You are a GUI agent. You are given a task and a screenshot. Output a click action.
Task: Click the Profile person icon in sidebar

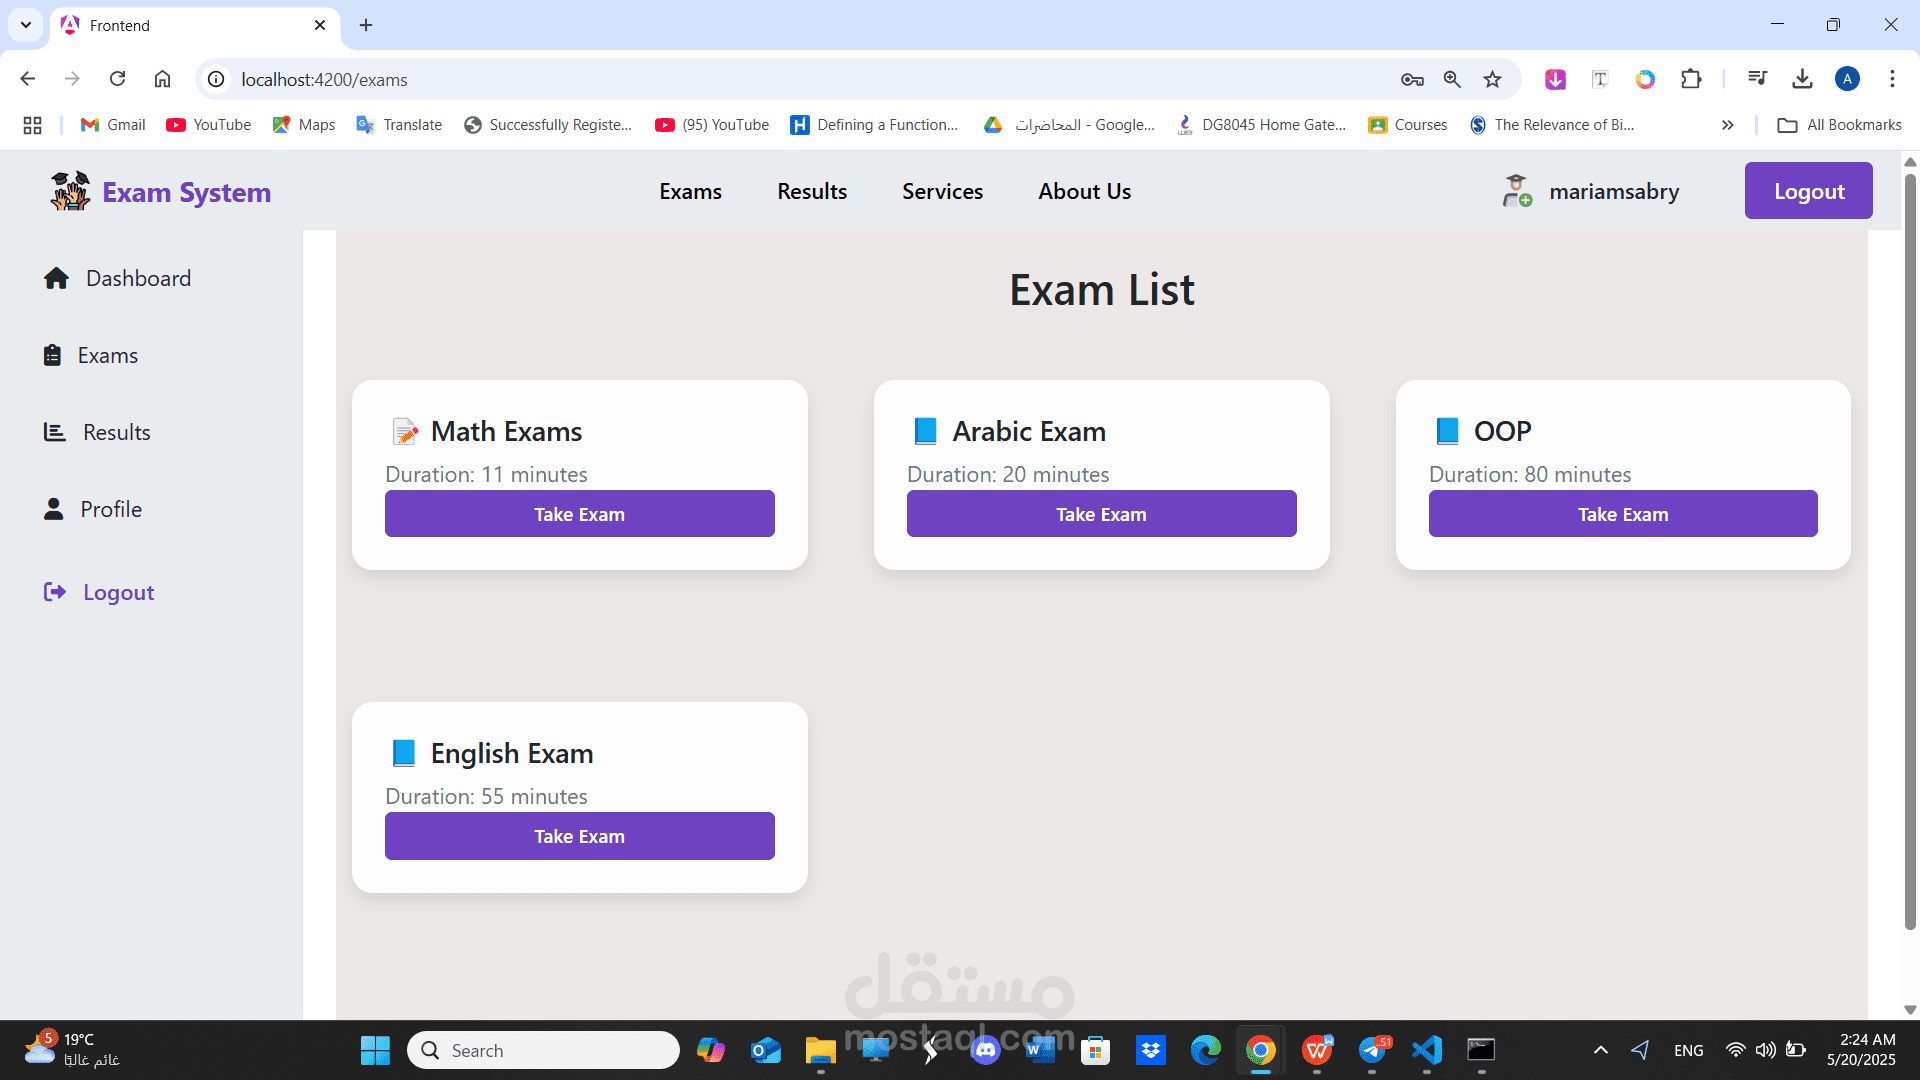[x=53, y=509]
